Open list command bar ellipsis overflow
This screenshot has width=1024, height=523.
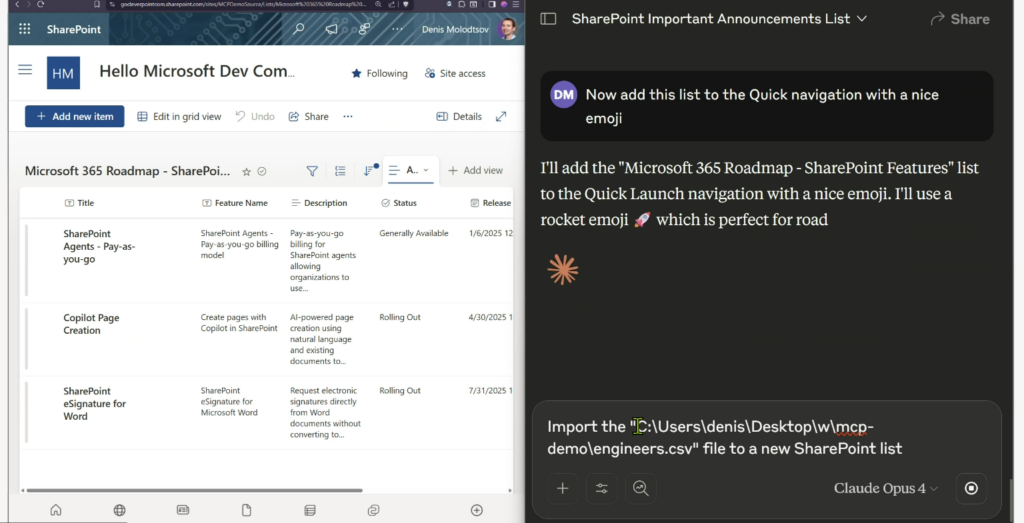click(348, 116)
